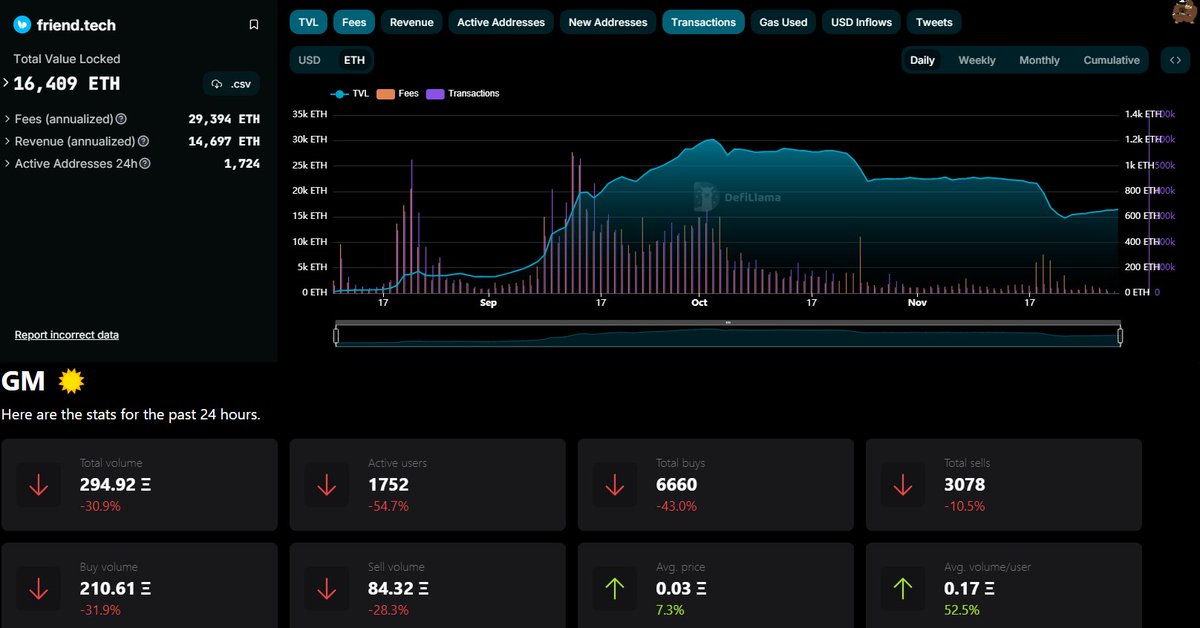Switch denomination to USD
This screenshot has width=1200, height=628.
click(x=310, y=60)
